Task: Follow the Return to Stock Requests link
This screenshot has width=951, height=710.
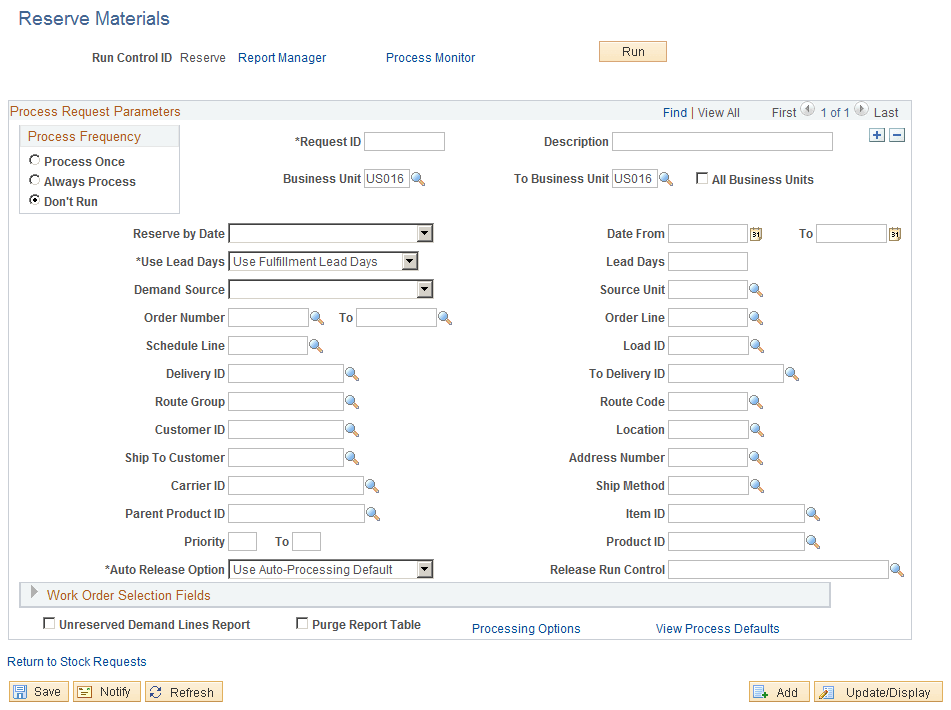Action: click(76, 661)
